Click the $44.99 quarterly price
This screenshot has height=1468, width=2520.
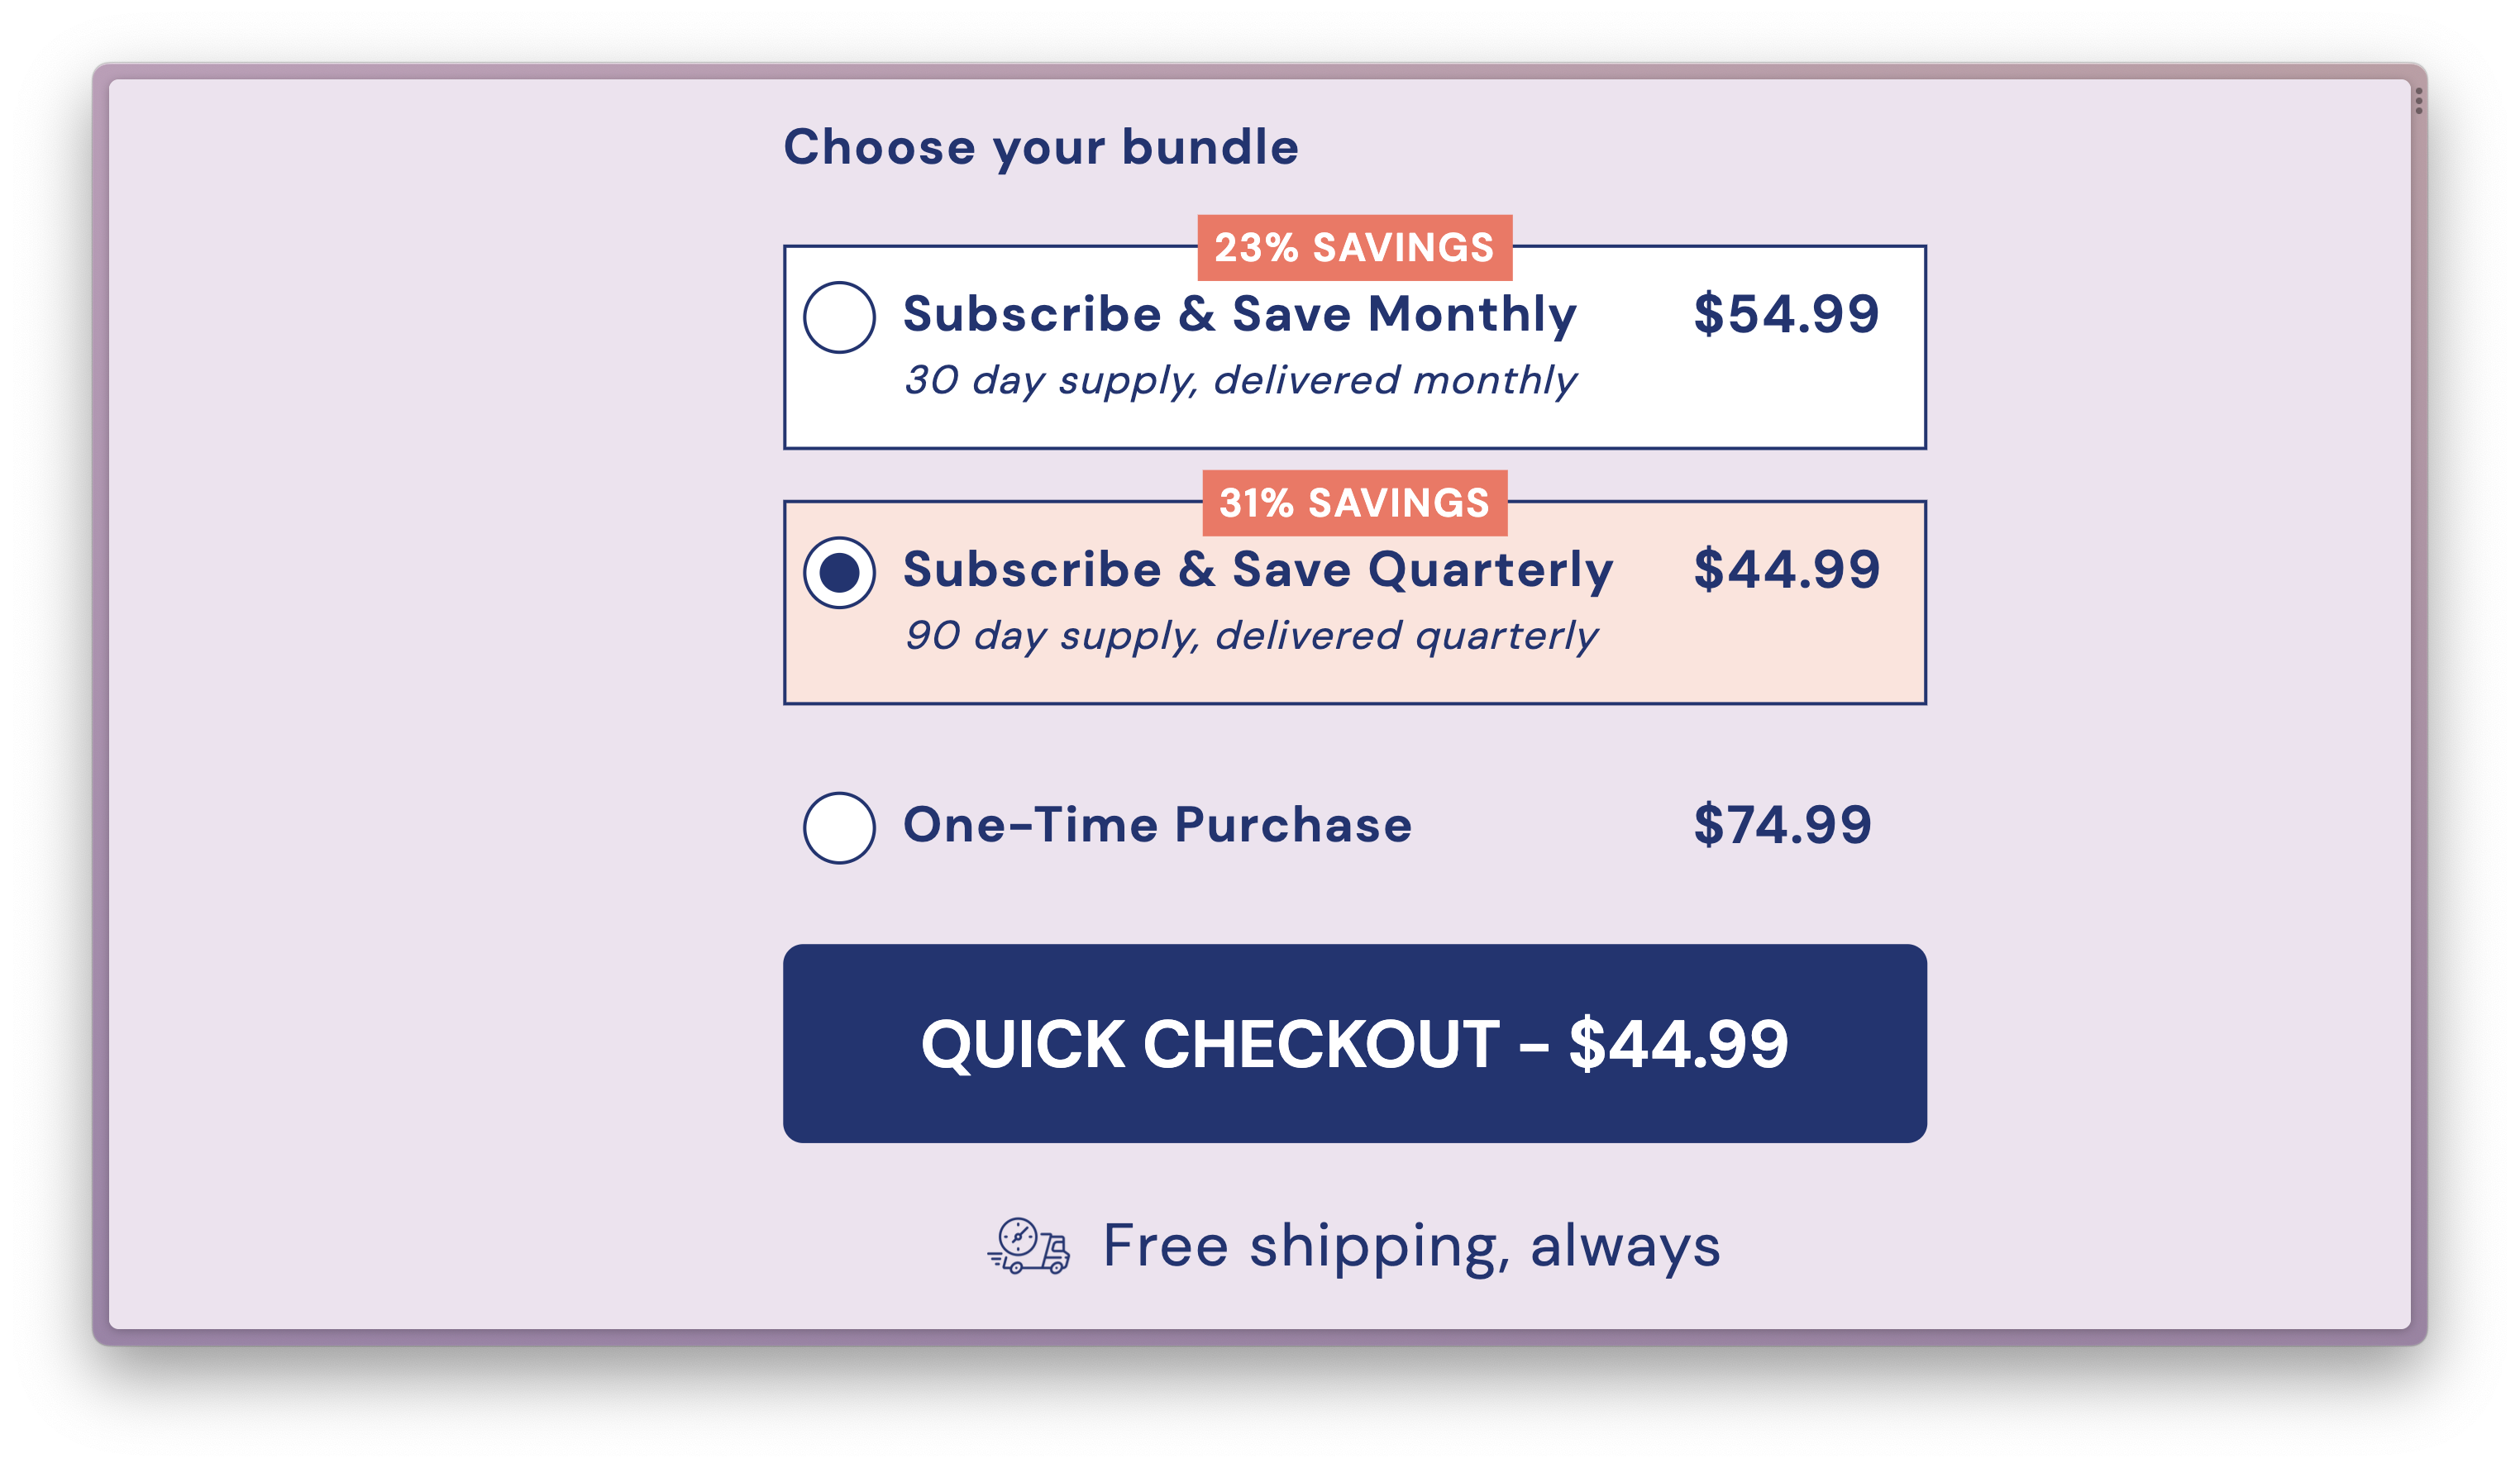(1786, 570)
